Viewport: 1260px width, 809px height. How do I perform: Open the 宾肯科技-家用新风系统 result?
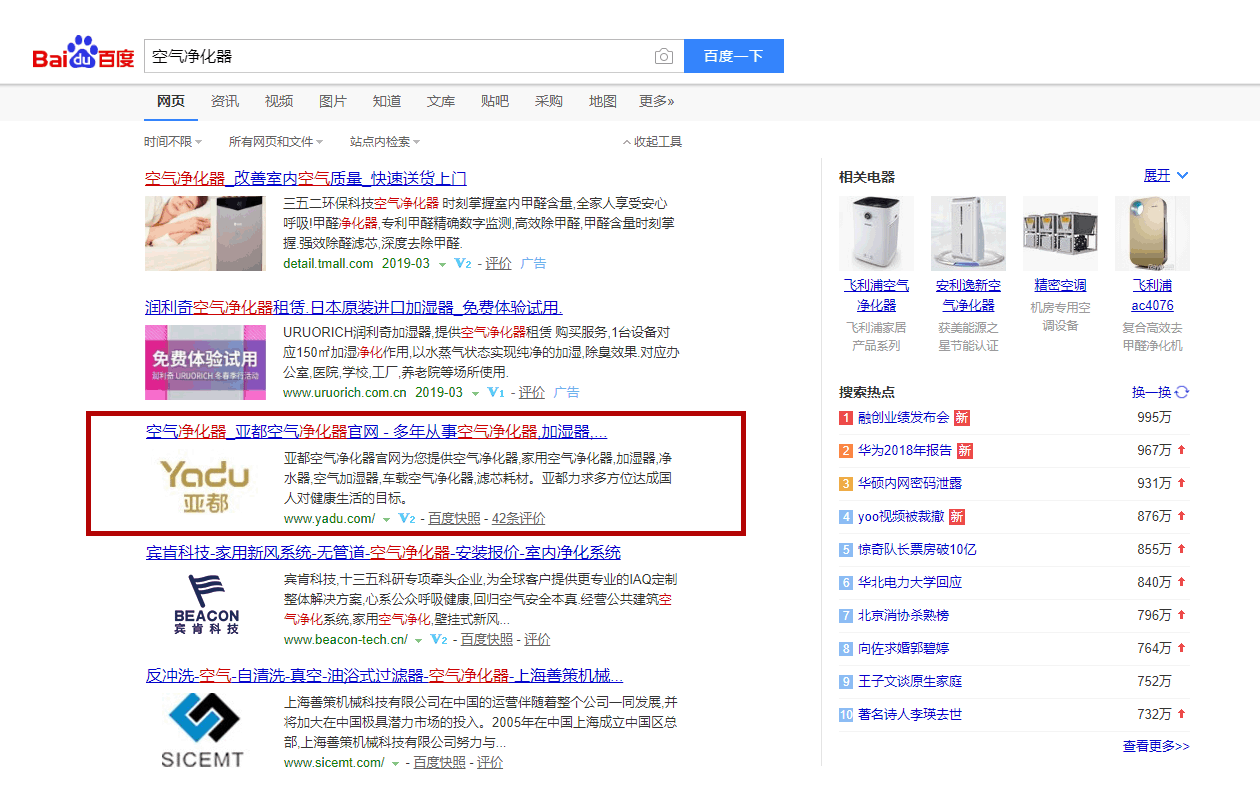click(x=383, y=552)
